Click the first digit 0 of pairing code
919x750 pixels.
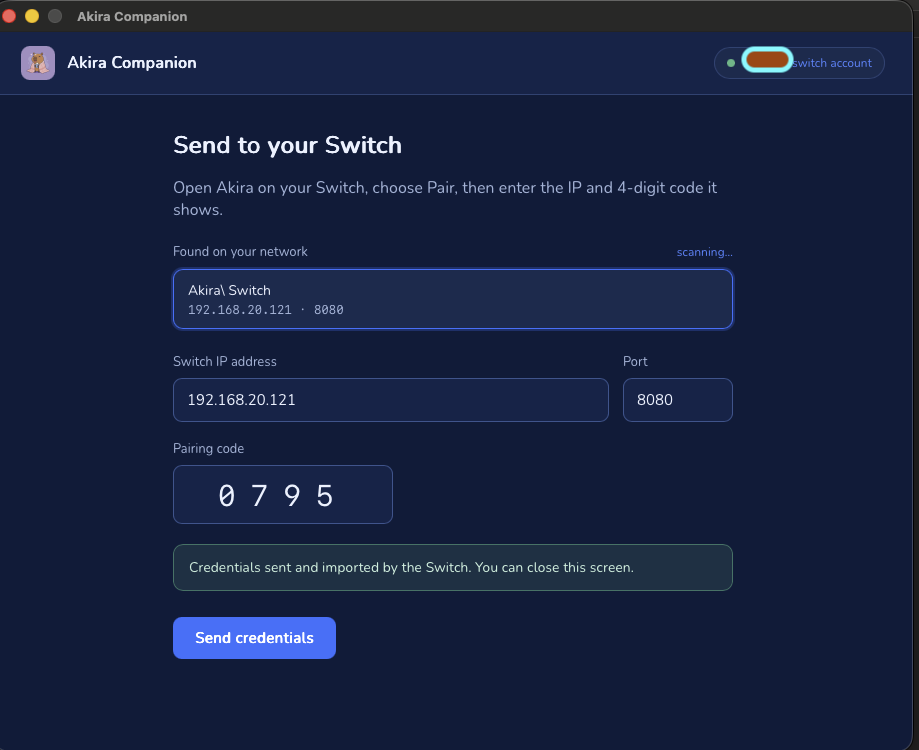(x=227, y=496)
